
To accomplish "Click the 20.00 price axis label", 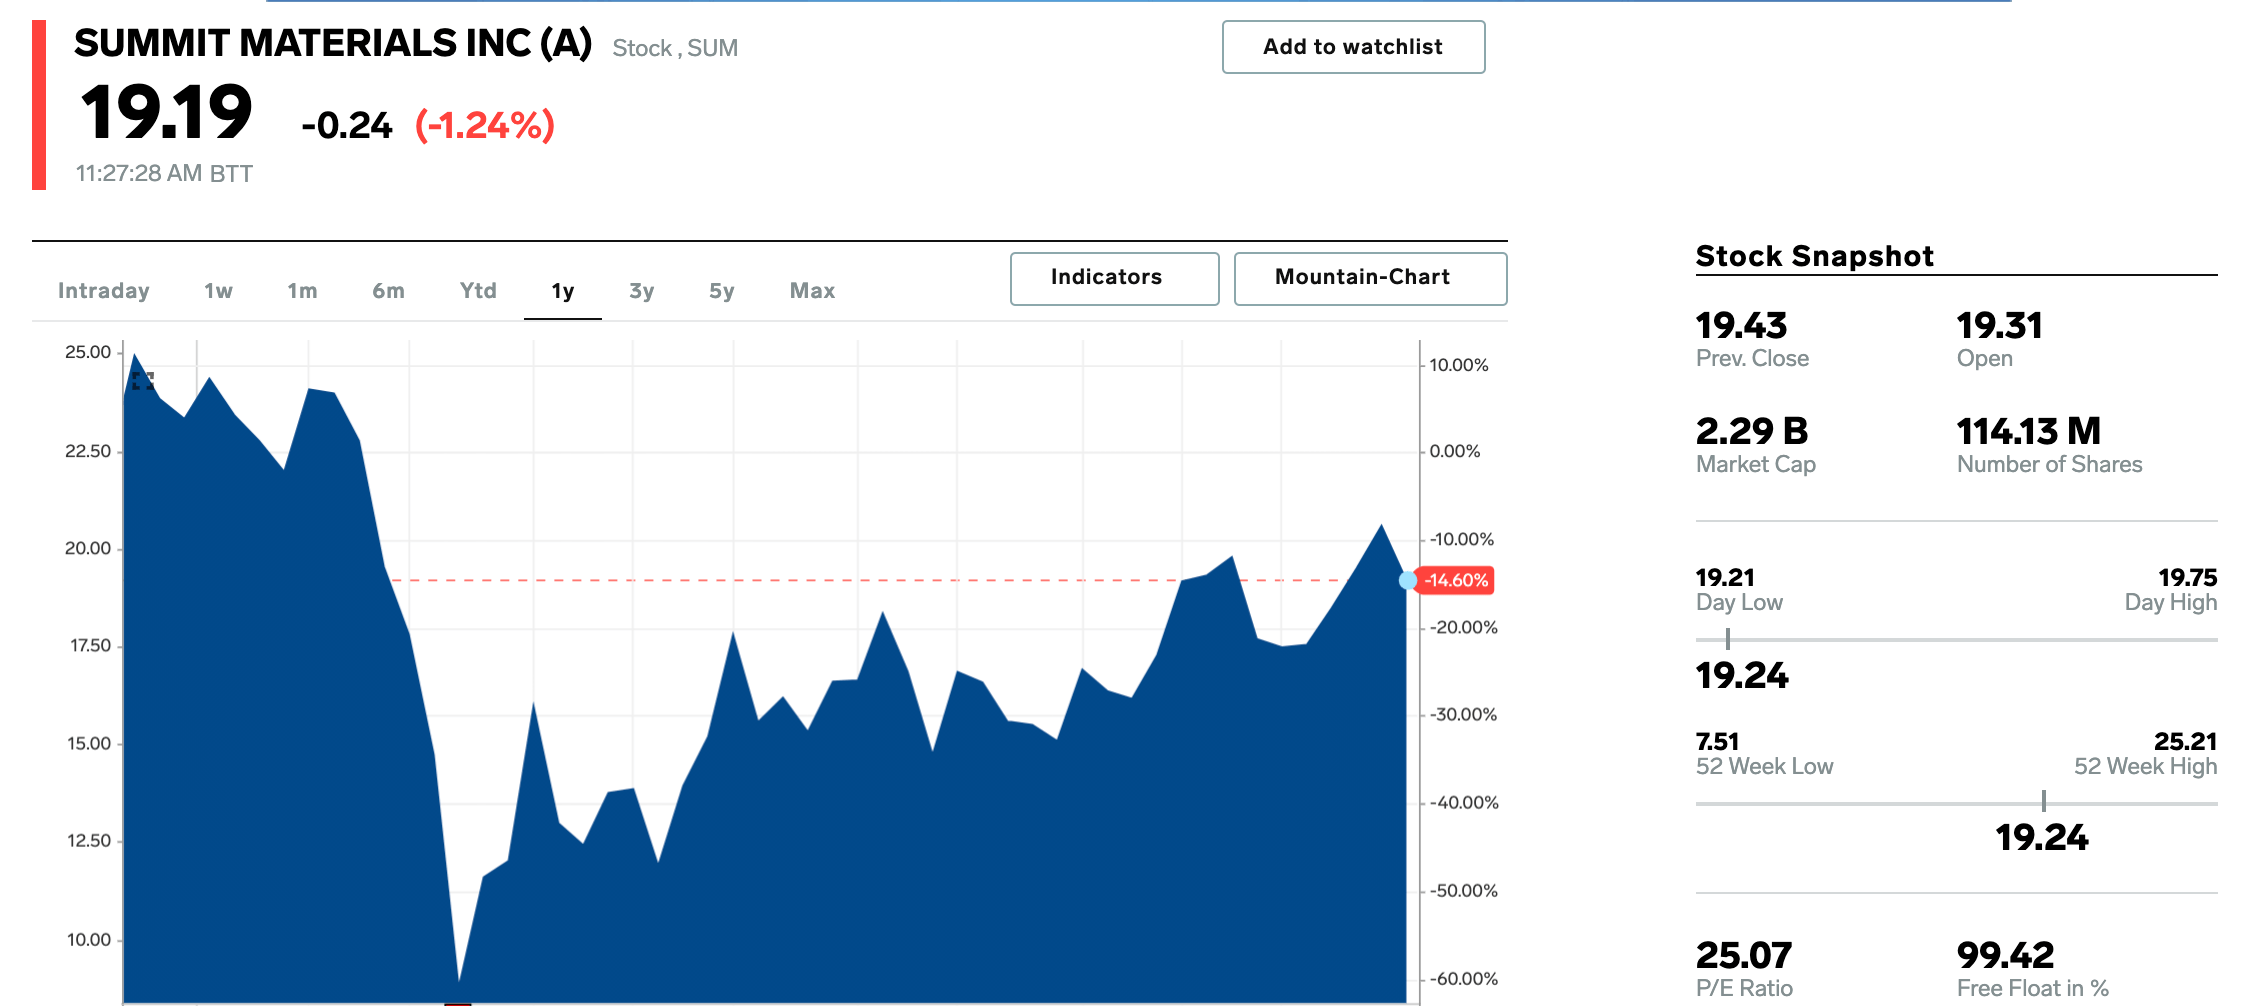I will pyautogui.click(x=88, y=548).
